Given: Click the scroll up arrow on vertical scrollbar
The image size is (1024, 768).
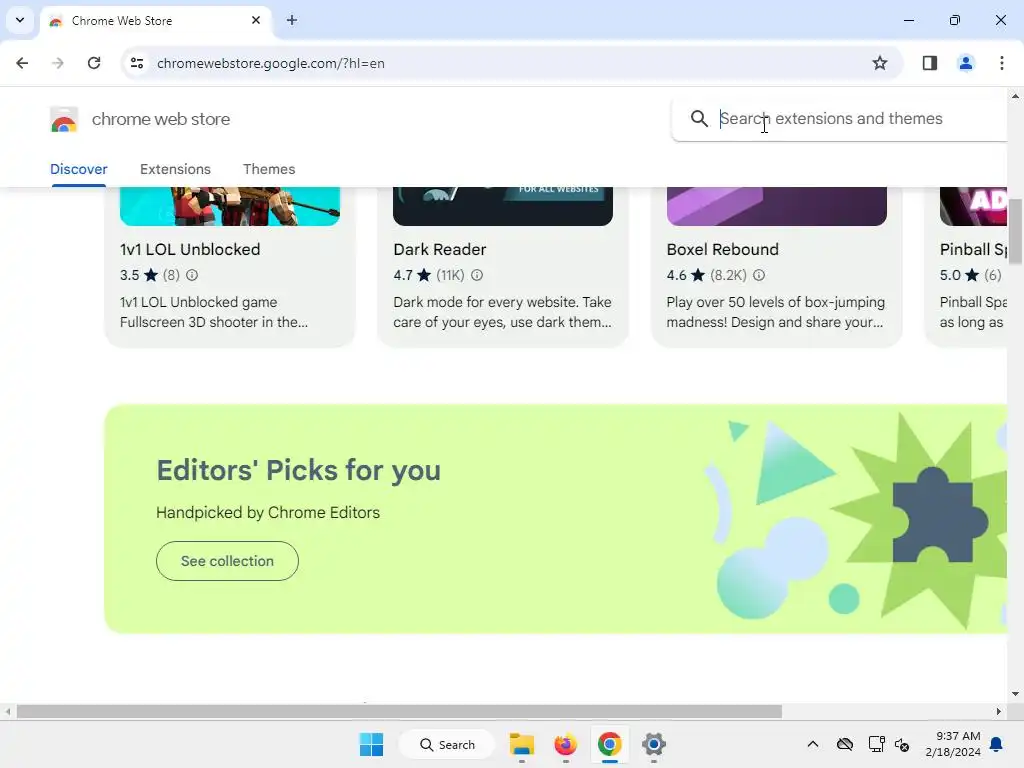Looking at the screenshot, I should [x=1015, y=96].
